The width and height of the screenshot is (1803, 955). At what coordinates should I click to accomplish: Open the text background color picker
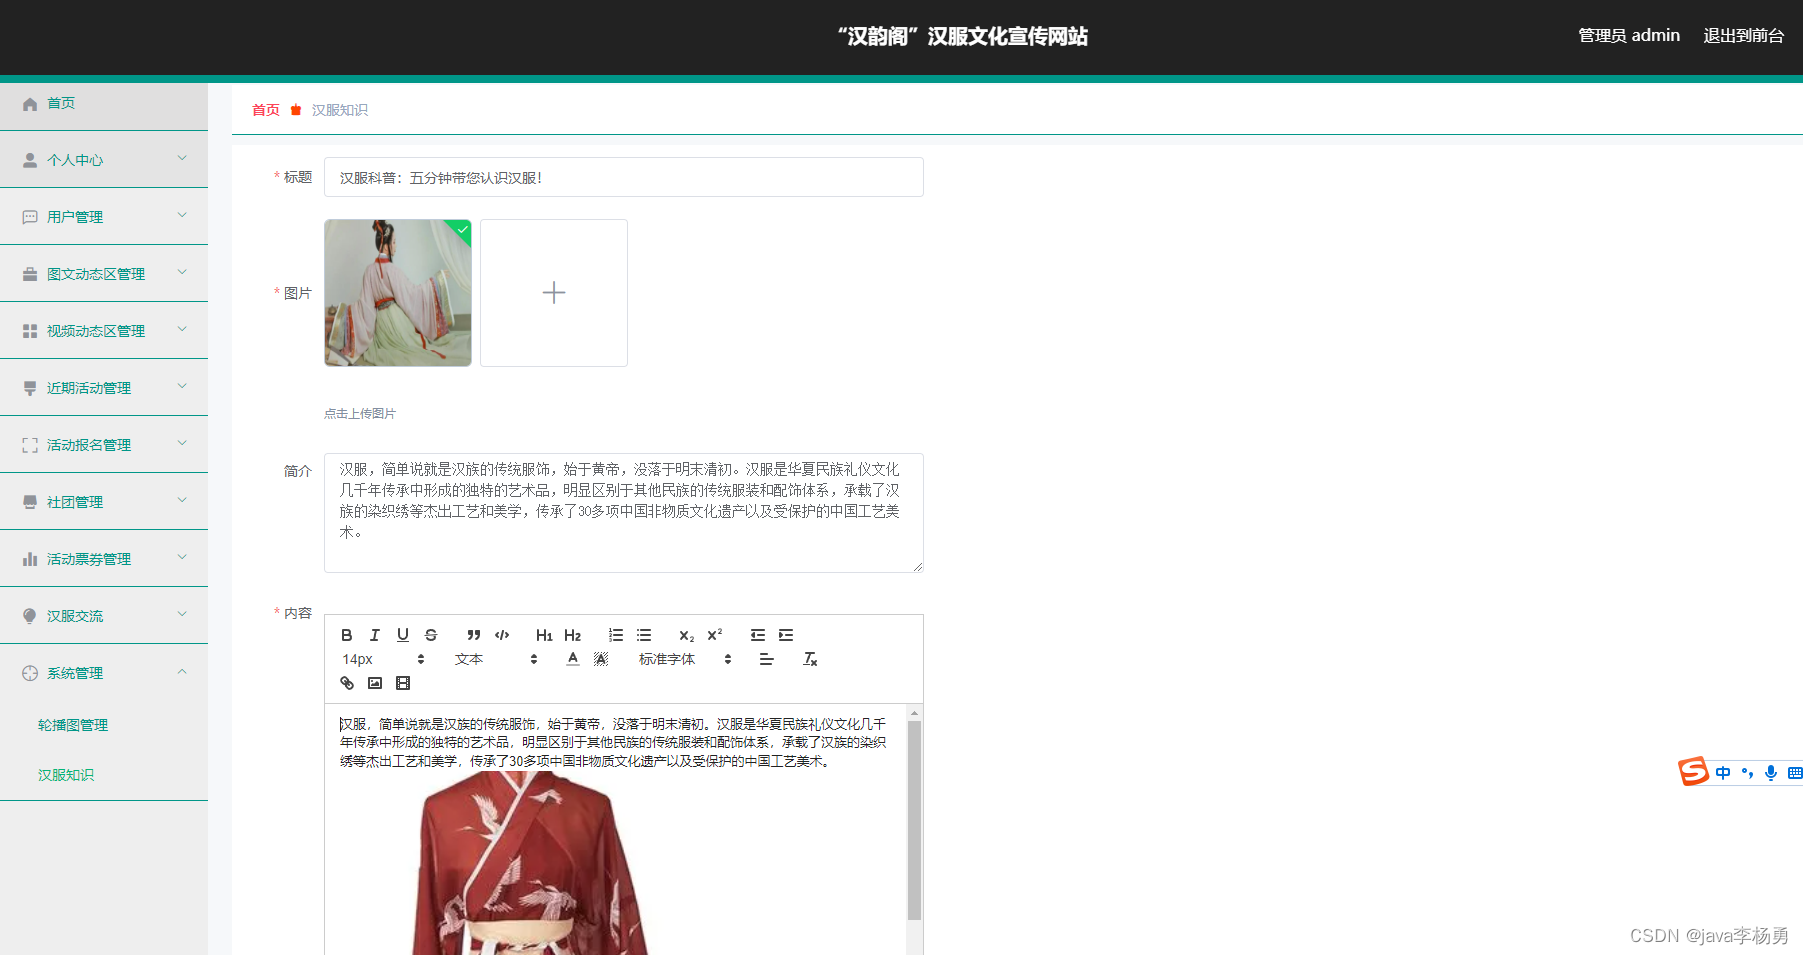(x=601, y=659)
